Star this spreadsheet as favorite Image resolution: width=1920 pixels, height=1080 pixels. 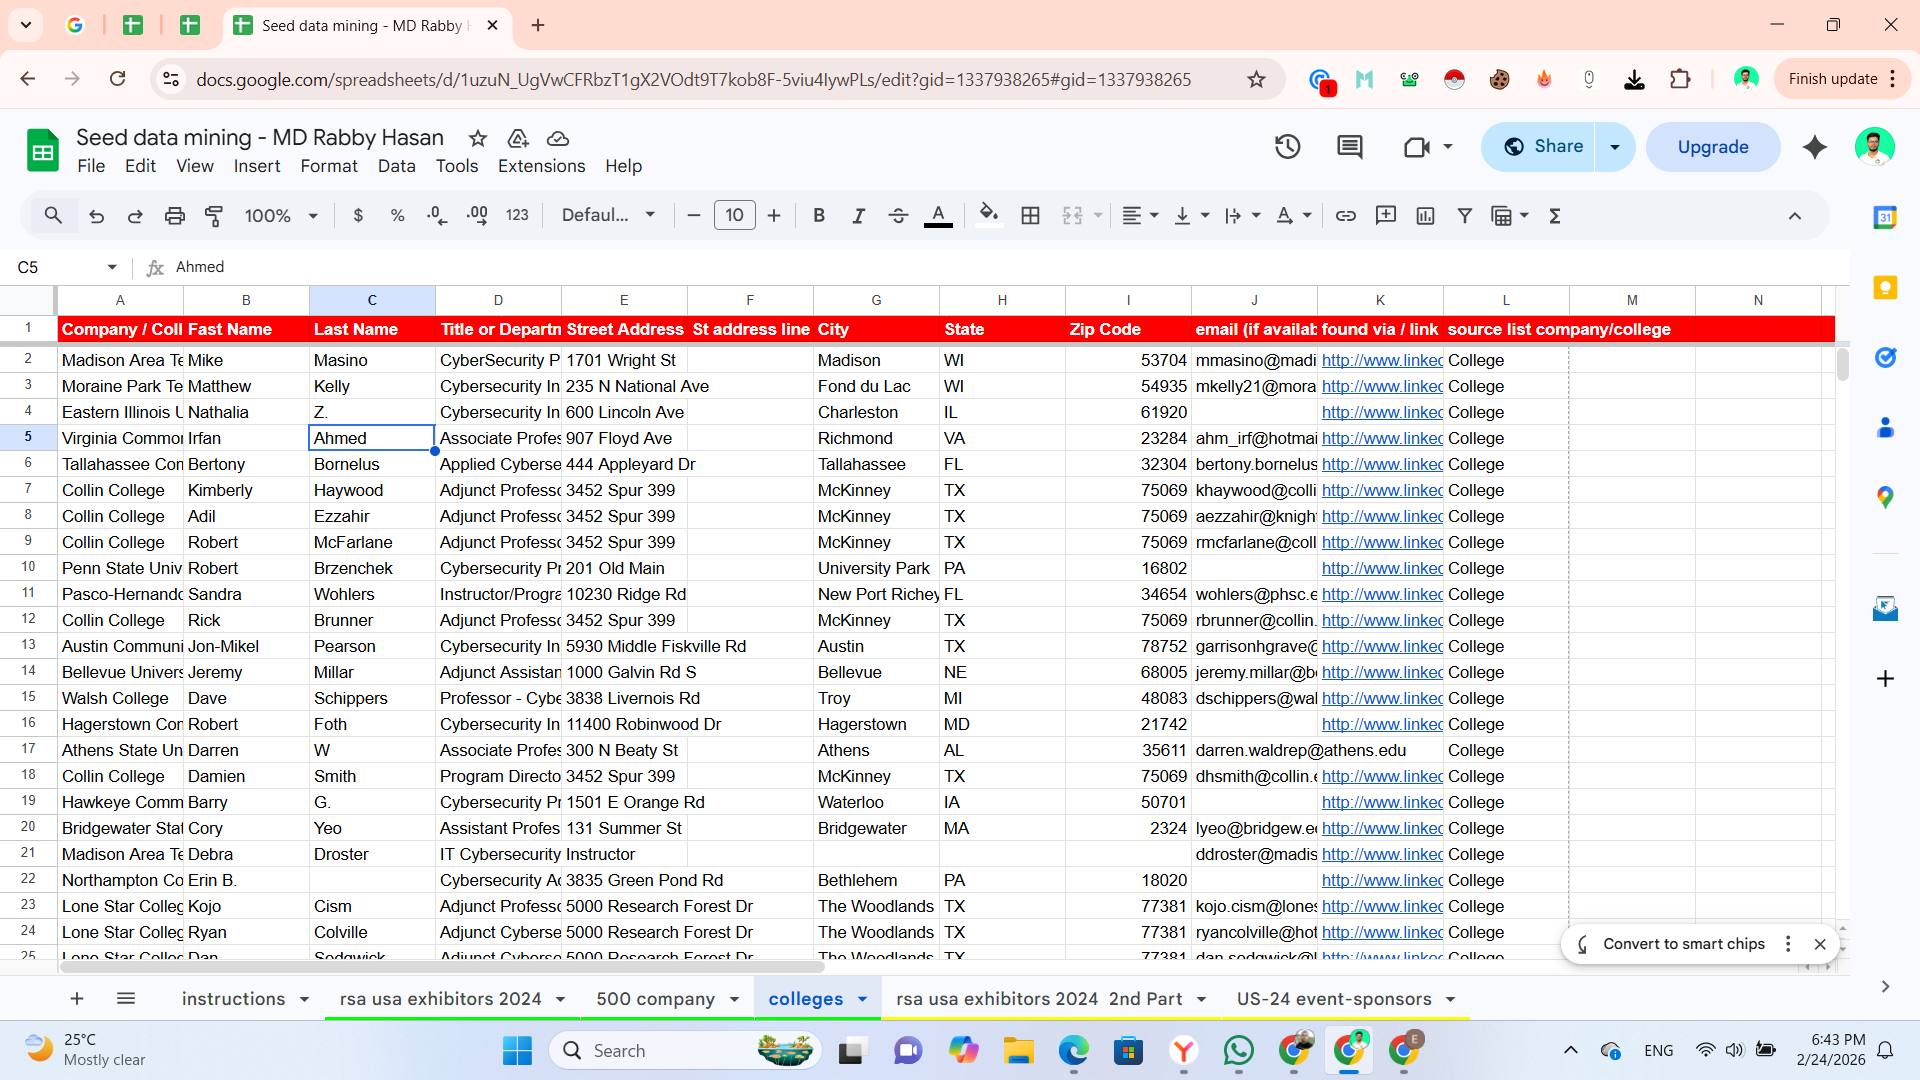477,138
